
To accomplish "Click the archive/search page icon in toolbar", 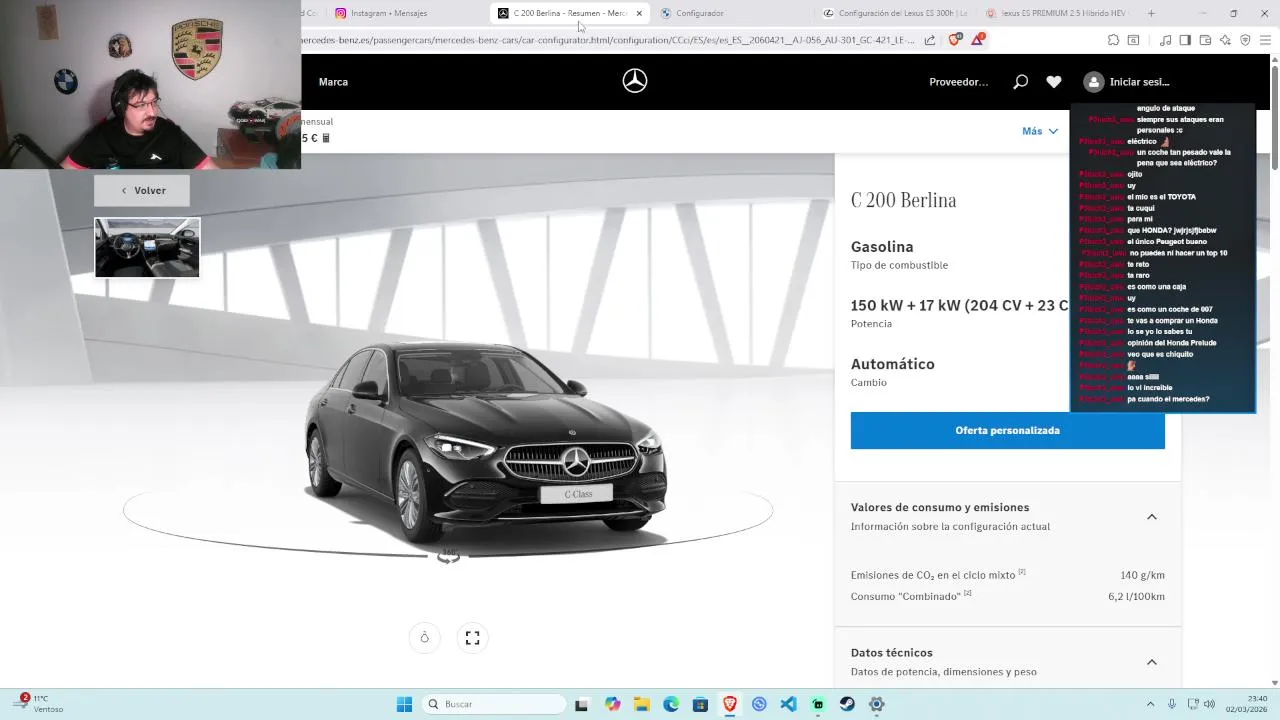I will 1133,40.
